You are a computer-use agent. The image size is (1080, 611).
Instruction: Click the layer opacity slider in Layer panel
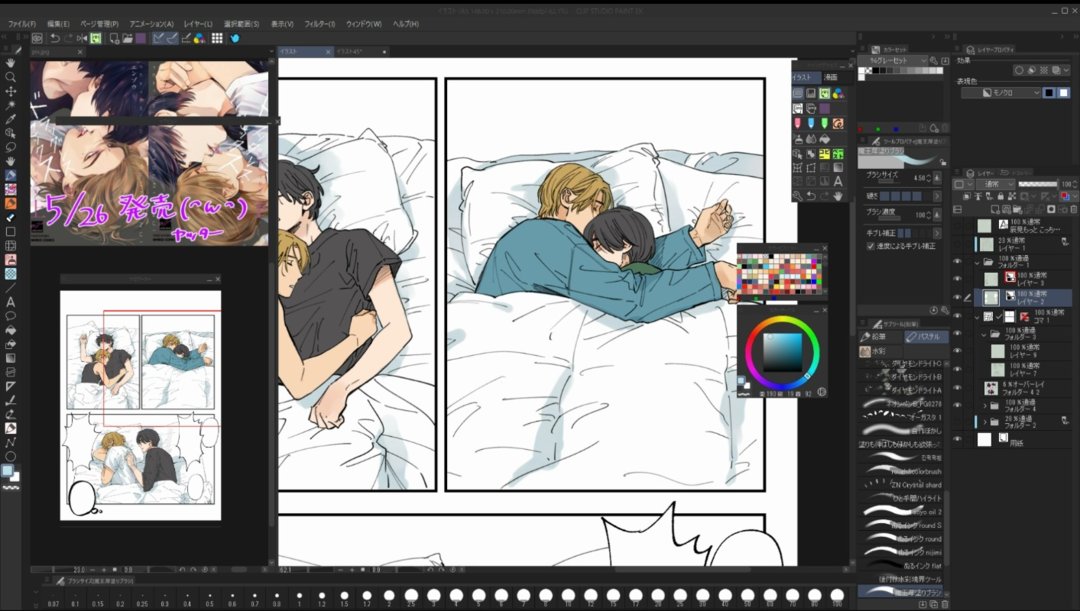pyautogui.click(x=1037, y=184)
